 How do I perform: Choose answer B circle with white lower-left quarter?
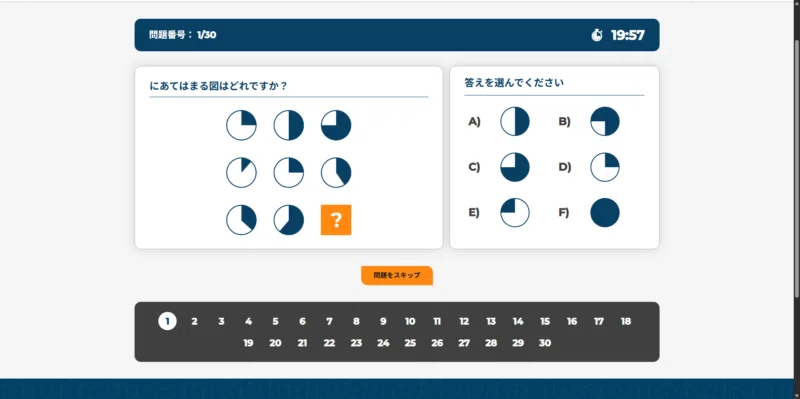click(x=605, y=121)
